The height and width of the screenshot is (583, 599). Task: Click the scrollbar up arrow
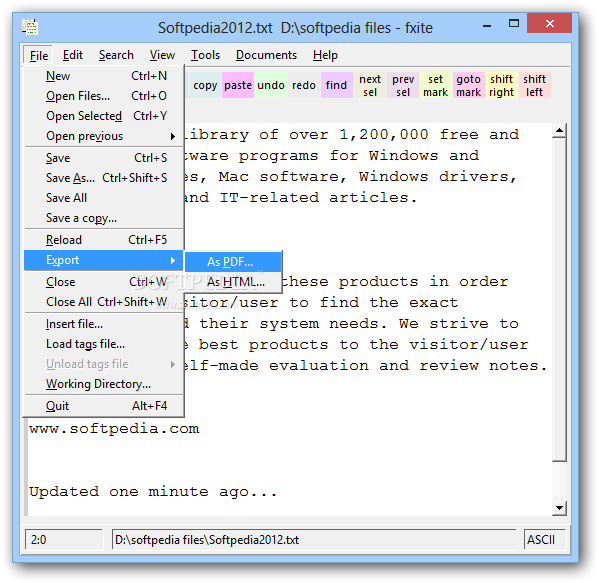point(559,131)
